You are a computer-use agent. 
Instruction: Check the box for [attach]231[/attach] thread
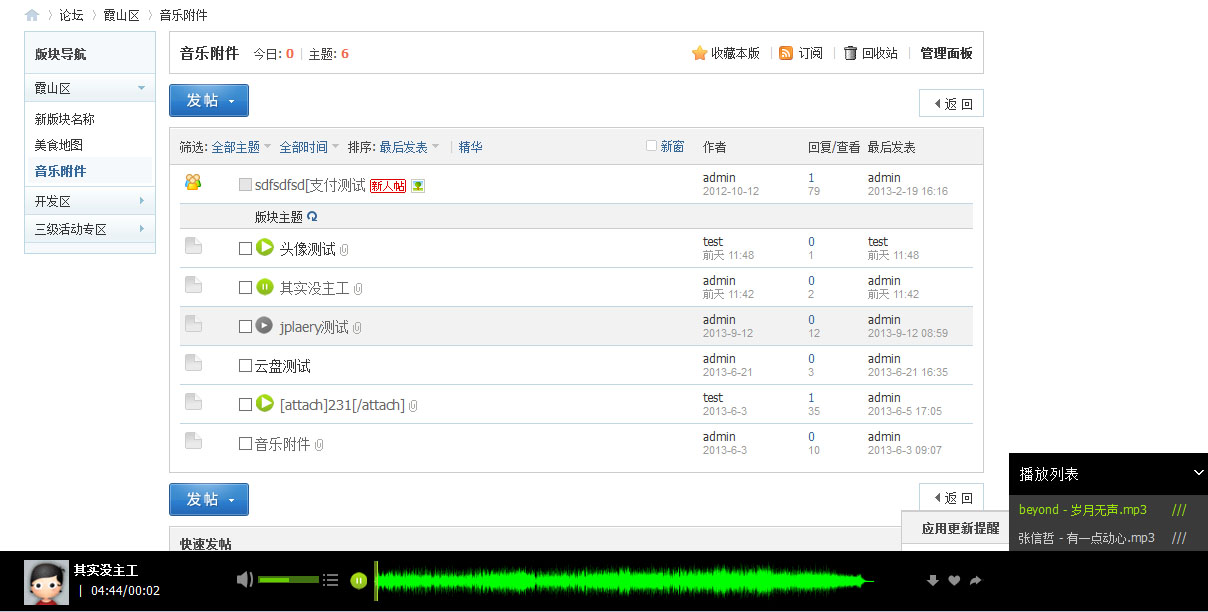(245, 405)
